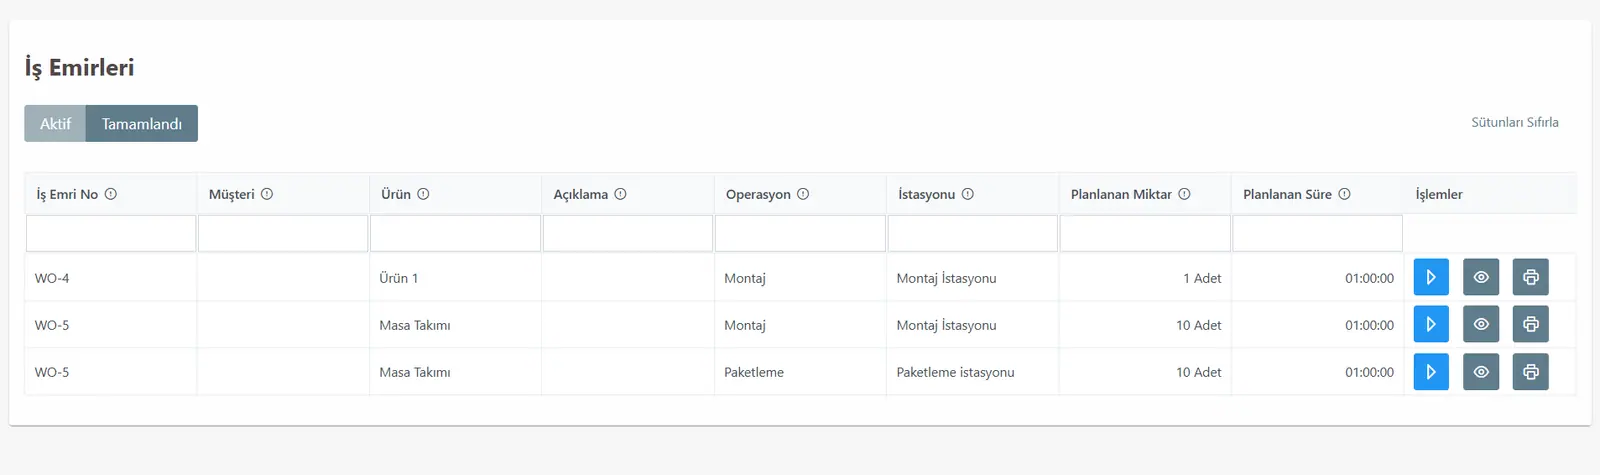Focus the Planlanan Miktar filter field
The height and width of the screenshot is (475, 1600).
coord(1145,233)
